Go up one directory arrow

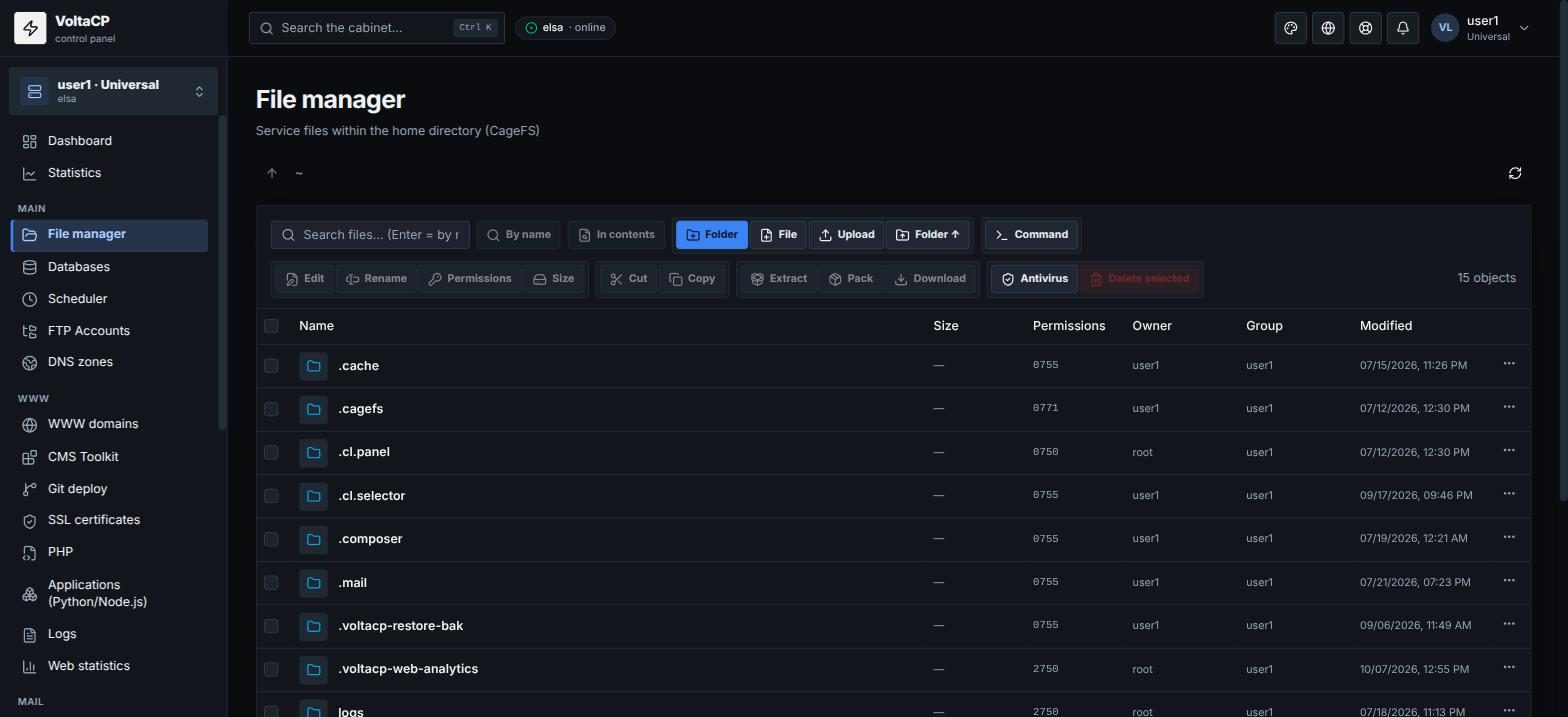[272, 173]
